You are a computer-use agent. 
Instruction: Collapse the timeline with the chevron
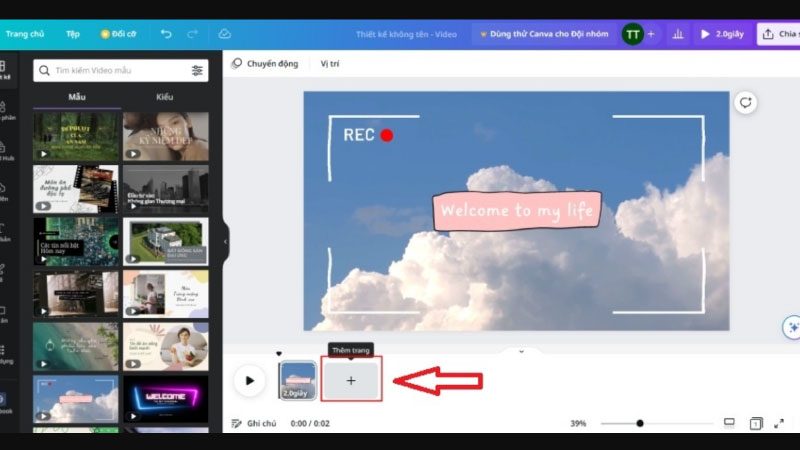tap(521, 352)
